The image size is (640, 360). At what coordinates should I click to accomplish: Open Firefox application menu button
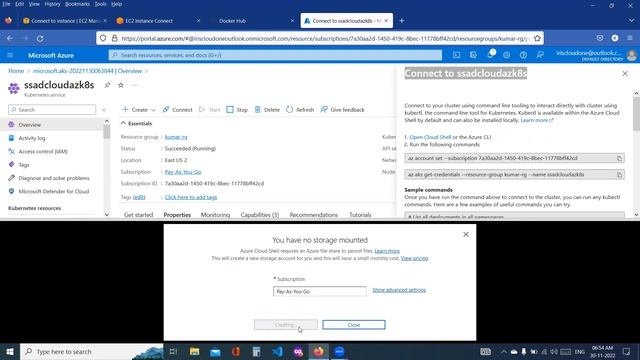pos(630,38)
